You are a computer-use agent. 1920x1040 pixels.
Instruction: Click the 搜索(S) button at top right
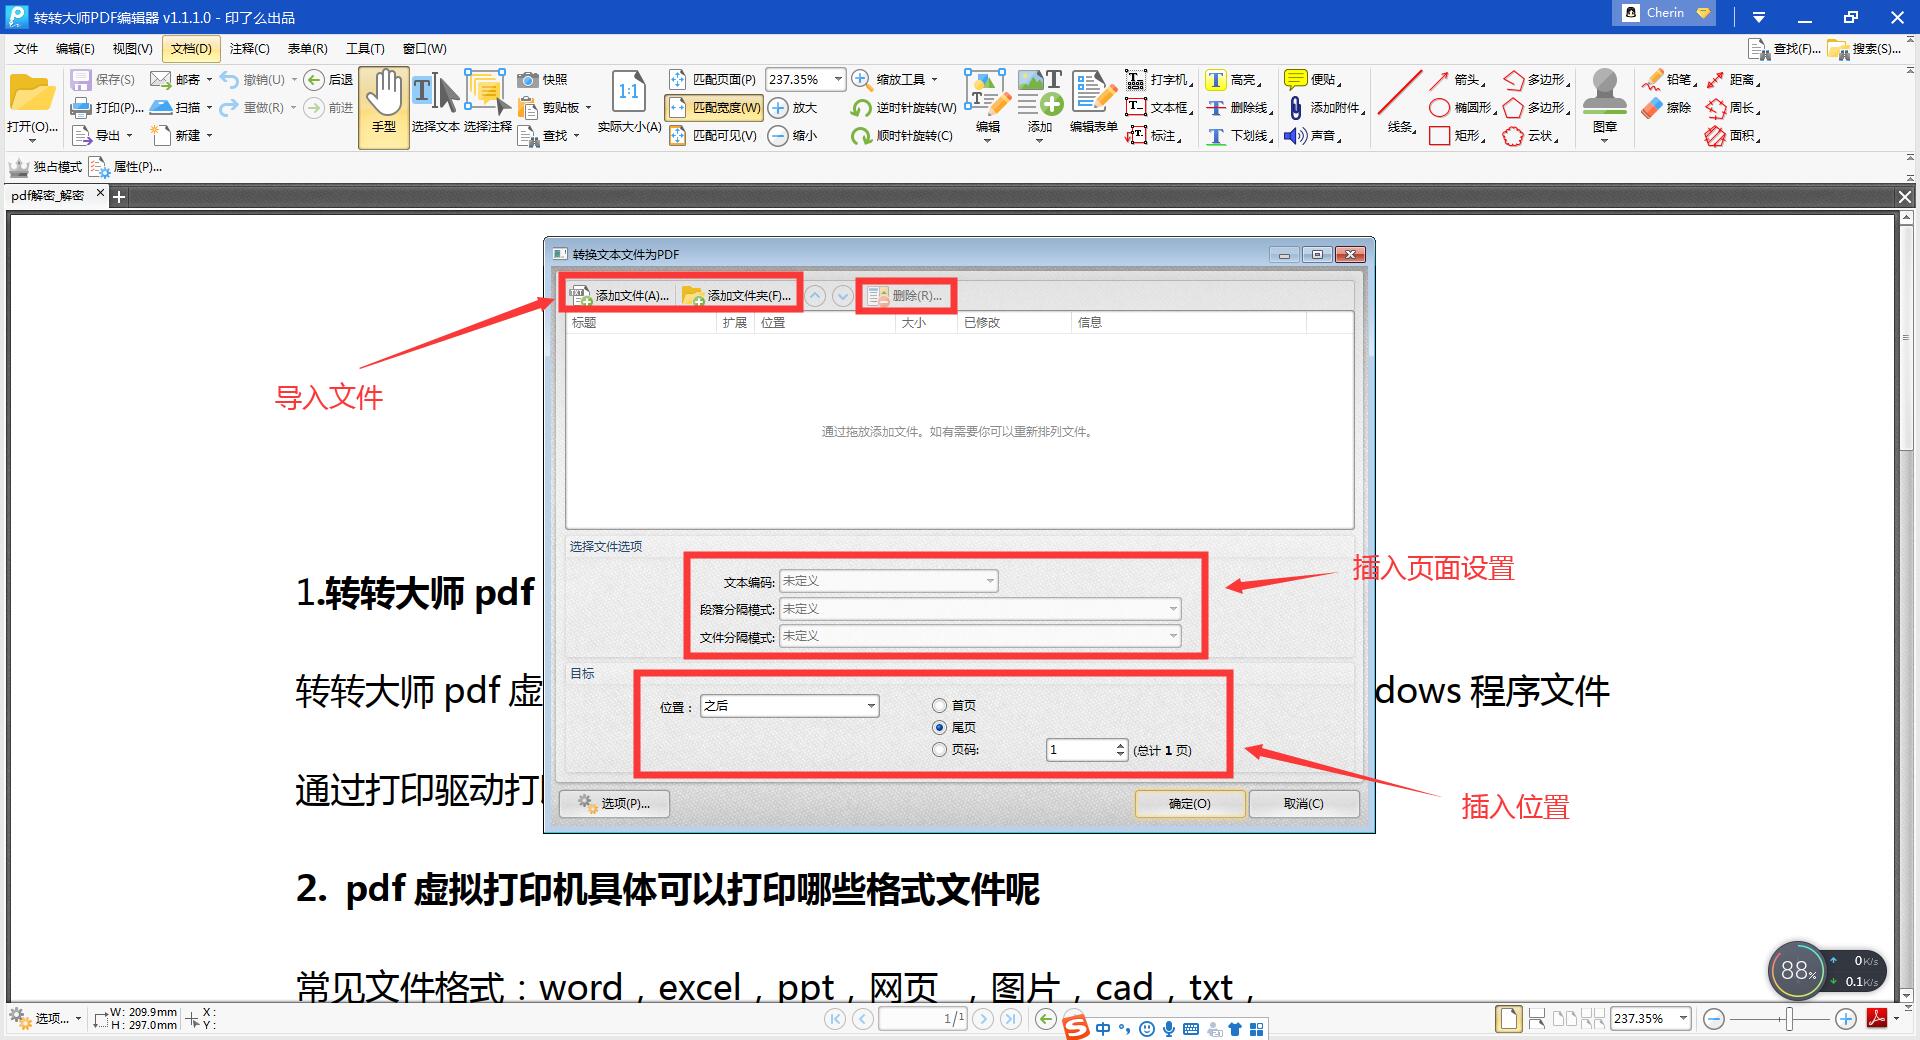[1864, 48]
